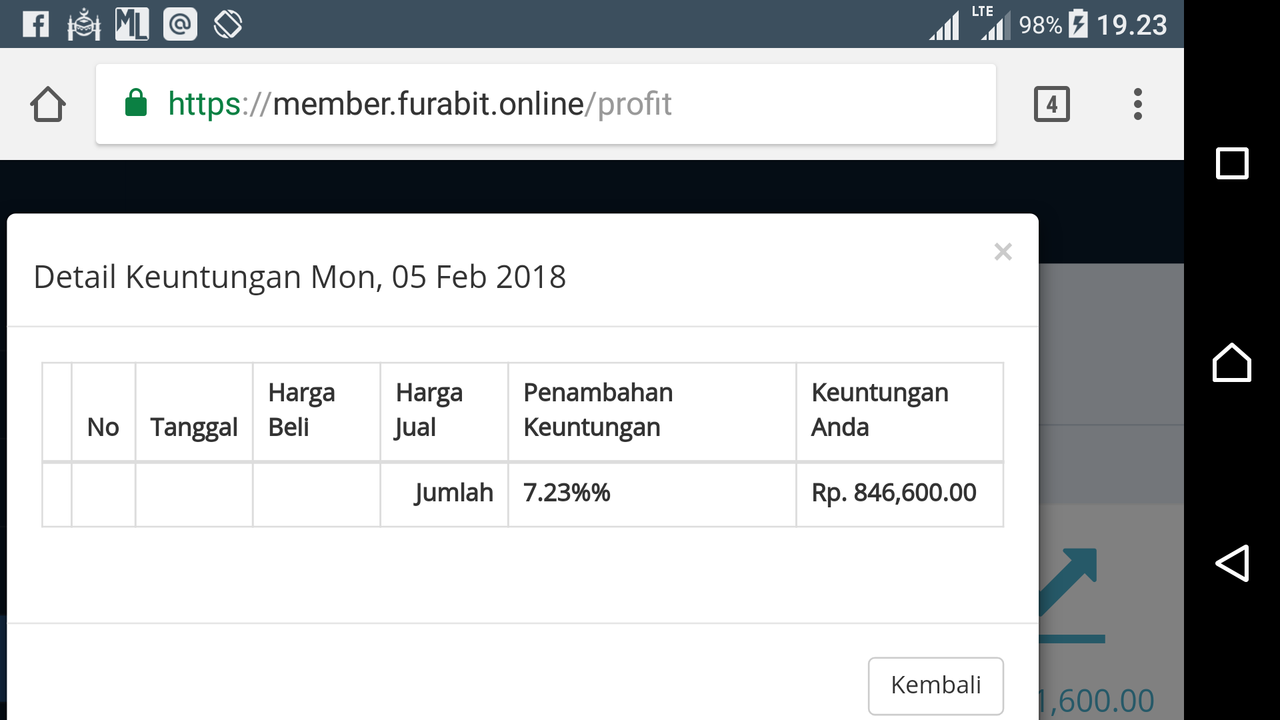Open recent apps with the square button
The width and height of the screenshot is (1280, 720).
(x=1232, y=163)
